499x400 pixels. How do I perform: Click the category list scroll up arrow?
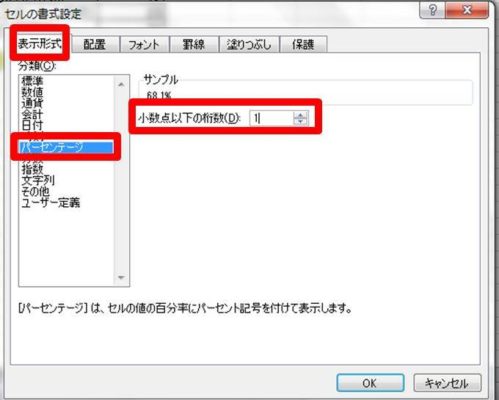pos(121,85)
